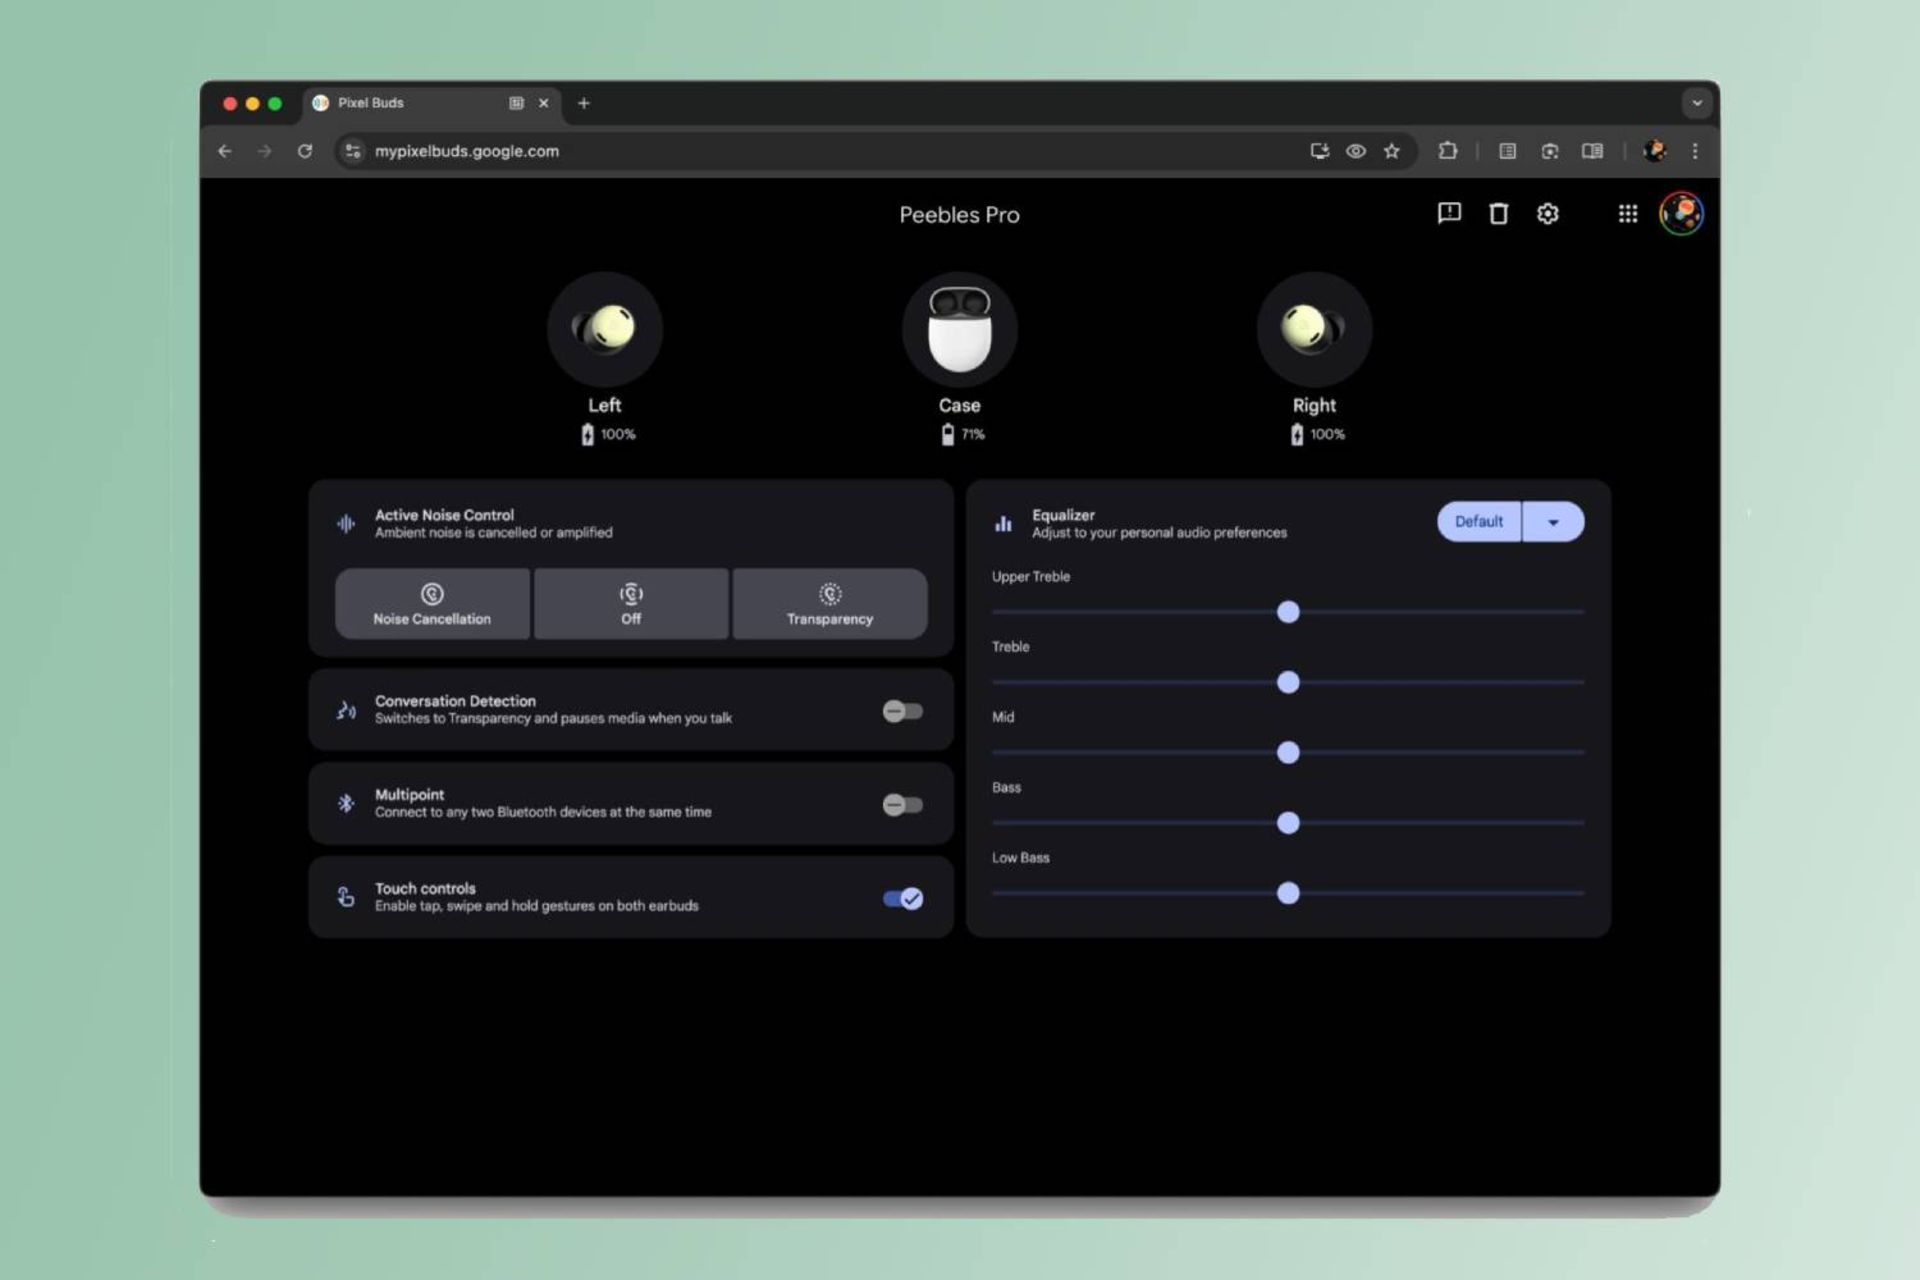This screenshot has width=1920, height=1280.
Task: Click the Right 100% battery text
Action: coord(1328,434)
